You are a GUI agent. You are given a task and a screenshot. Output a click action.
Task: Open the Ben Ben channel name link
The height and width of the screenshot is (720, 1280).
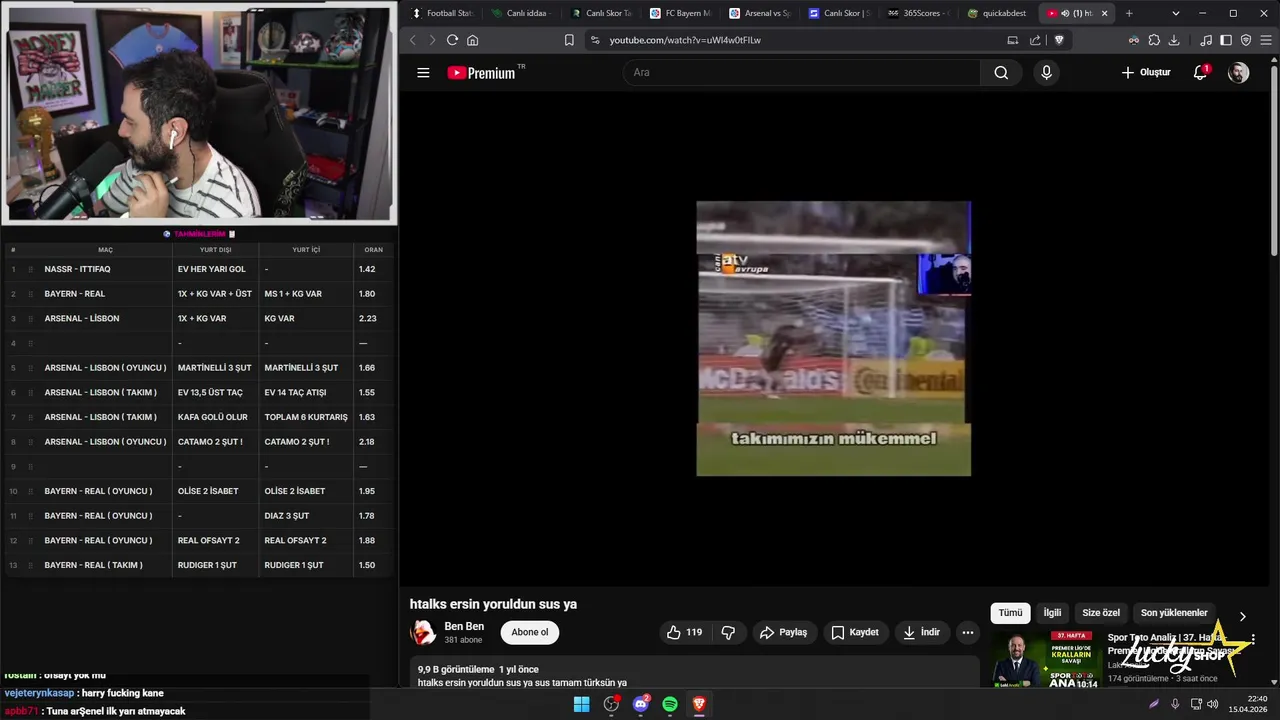tap(464, 627)
